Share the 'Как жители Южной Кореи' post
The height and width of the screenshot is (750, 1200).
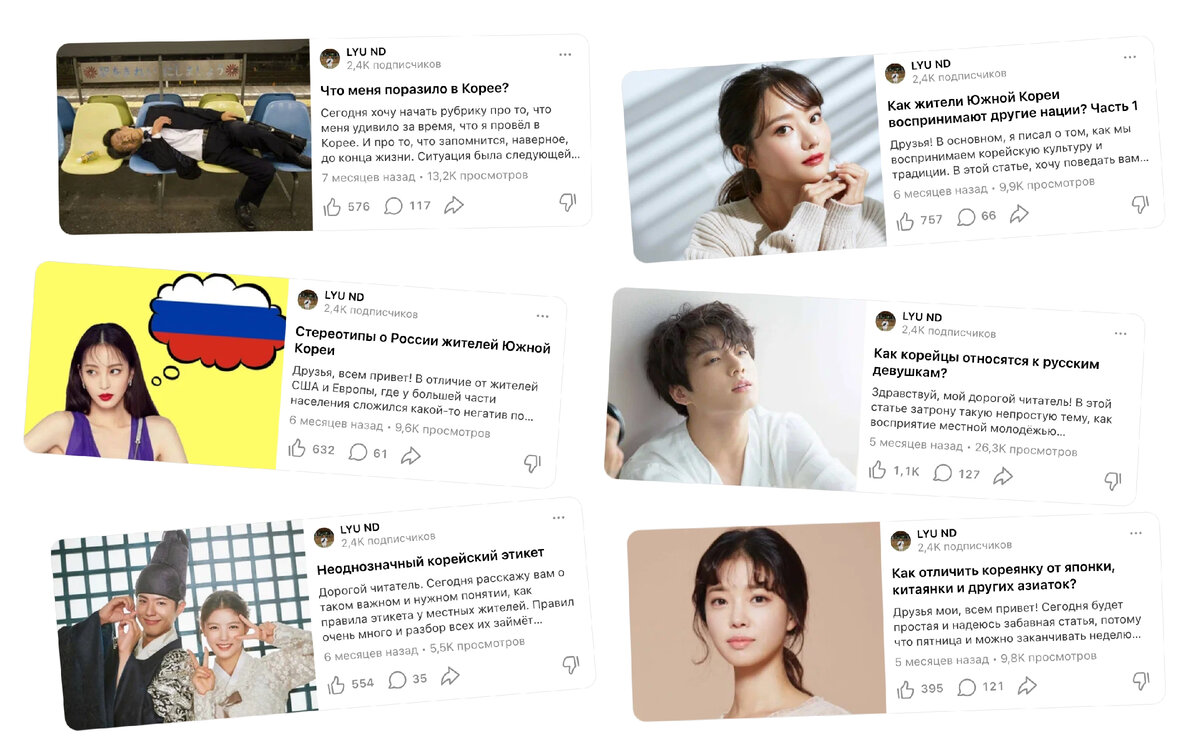coord(1019,213)
